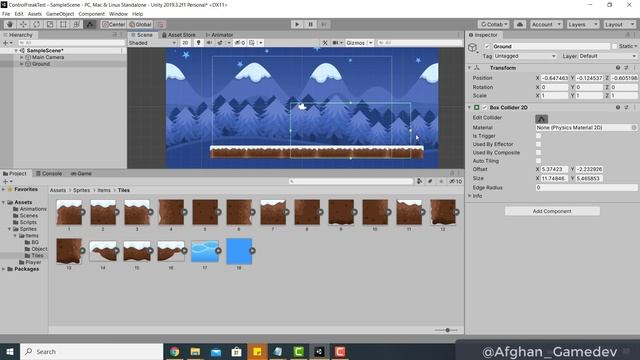Click the Windows Start button
The height and width of the screenshot is (360, 640).
[x=10, y=351]
